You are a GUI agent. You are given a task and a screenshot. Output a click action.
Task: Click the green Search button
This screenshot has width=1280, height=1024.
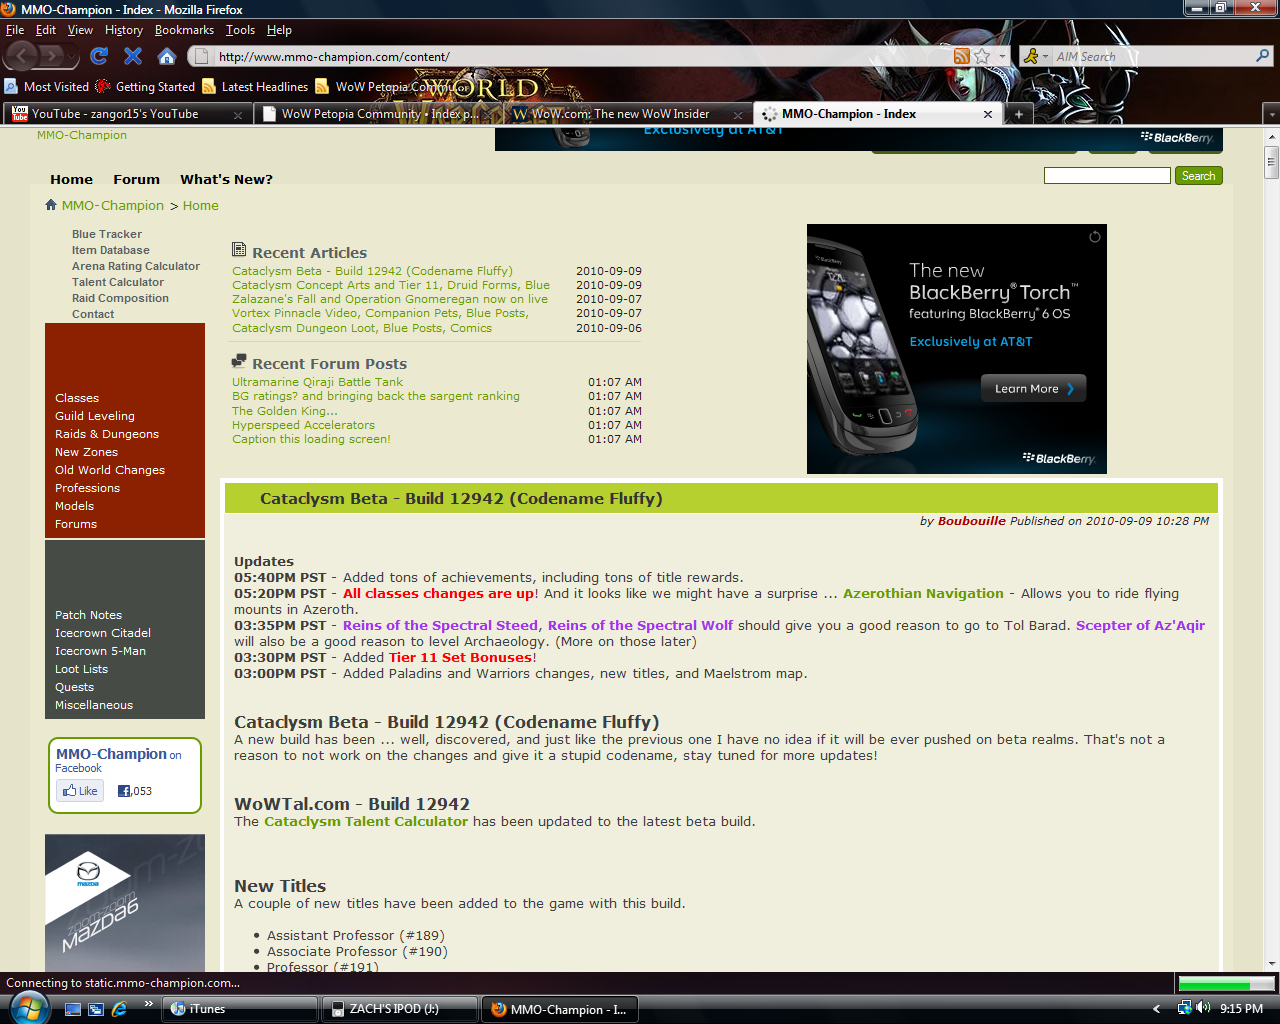click(x=1198, y=176)
